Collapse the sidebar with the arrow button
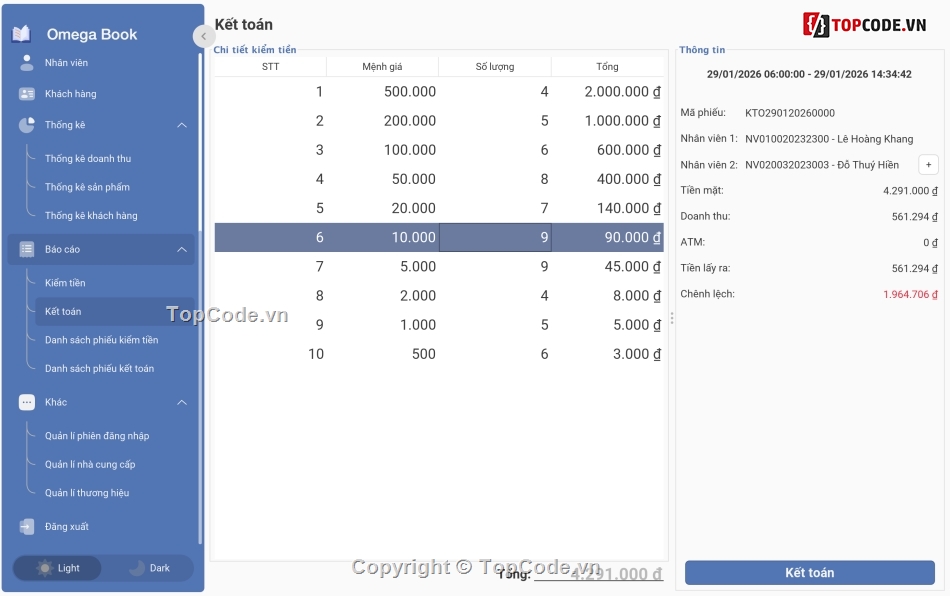 [204, 36]
